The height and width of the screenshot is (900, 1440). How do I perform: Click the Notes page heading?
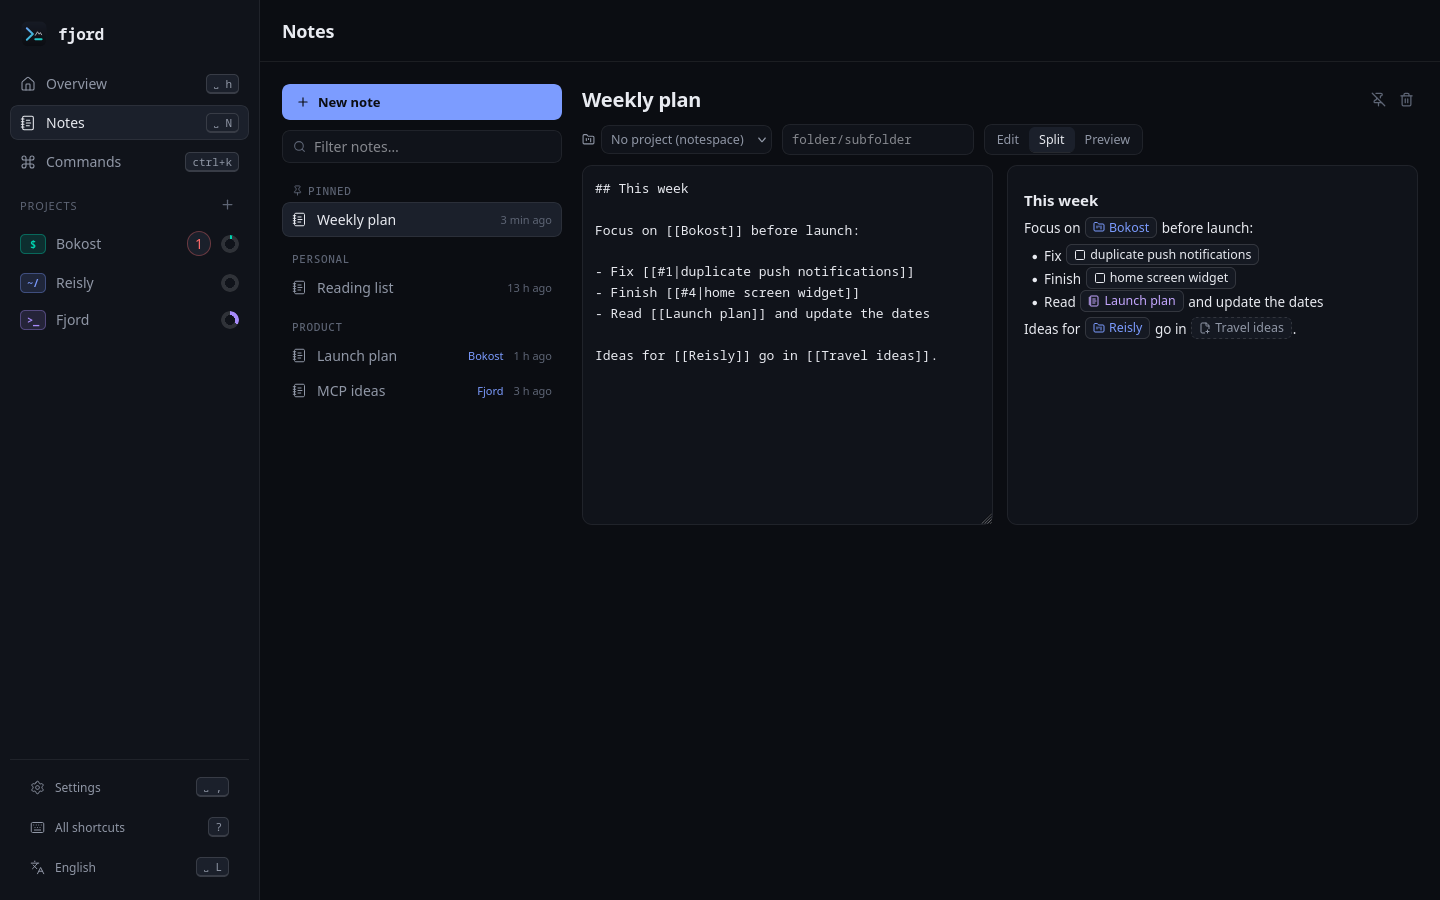pyautogui.click(x=308, y=32)
